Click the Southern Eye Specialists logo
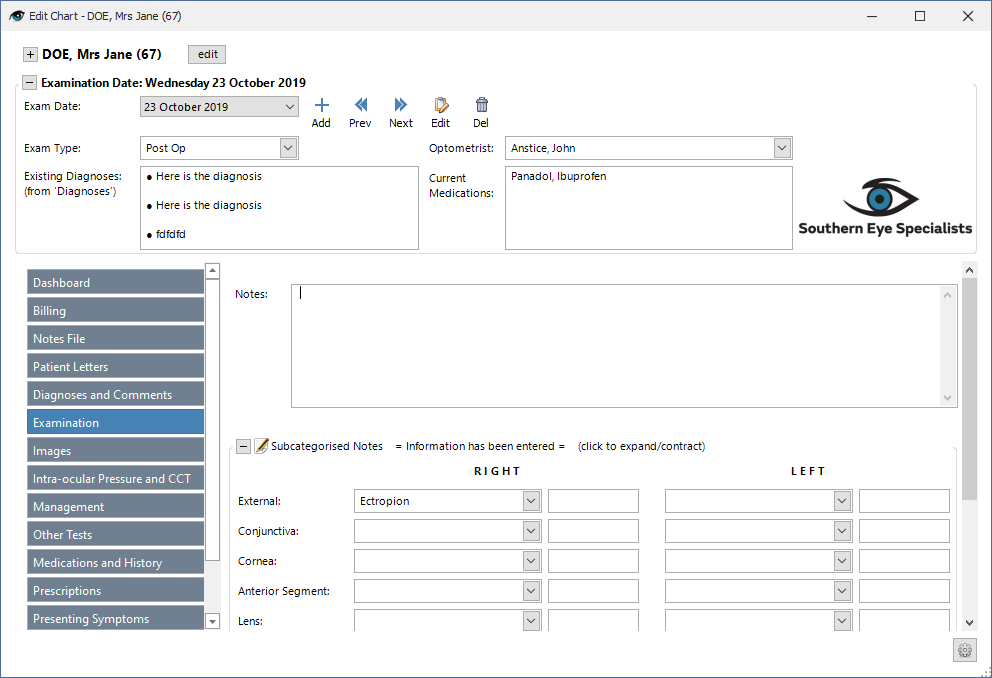The width and height of the screenshot is (992, 678). 884,207
